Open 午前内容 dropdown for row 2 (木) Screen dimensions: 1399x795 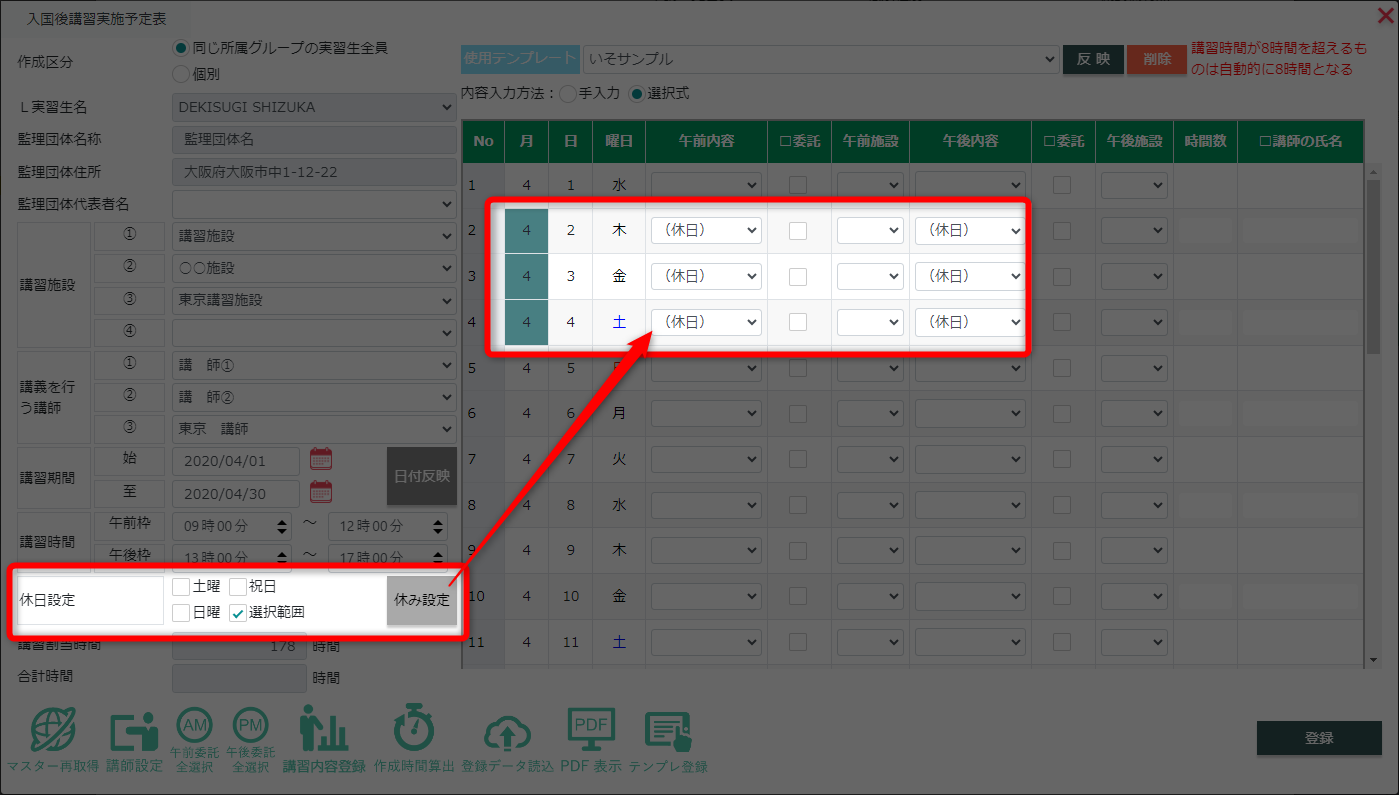[x=706, y=230]
